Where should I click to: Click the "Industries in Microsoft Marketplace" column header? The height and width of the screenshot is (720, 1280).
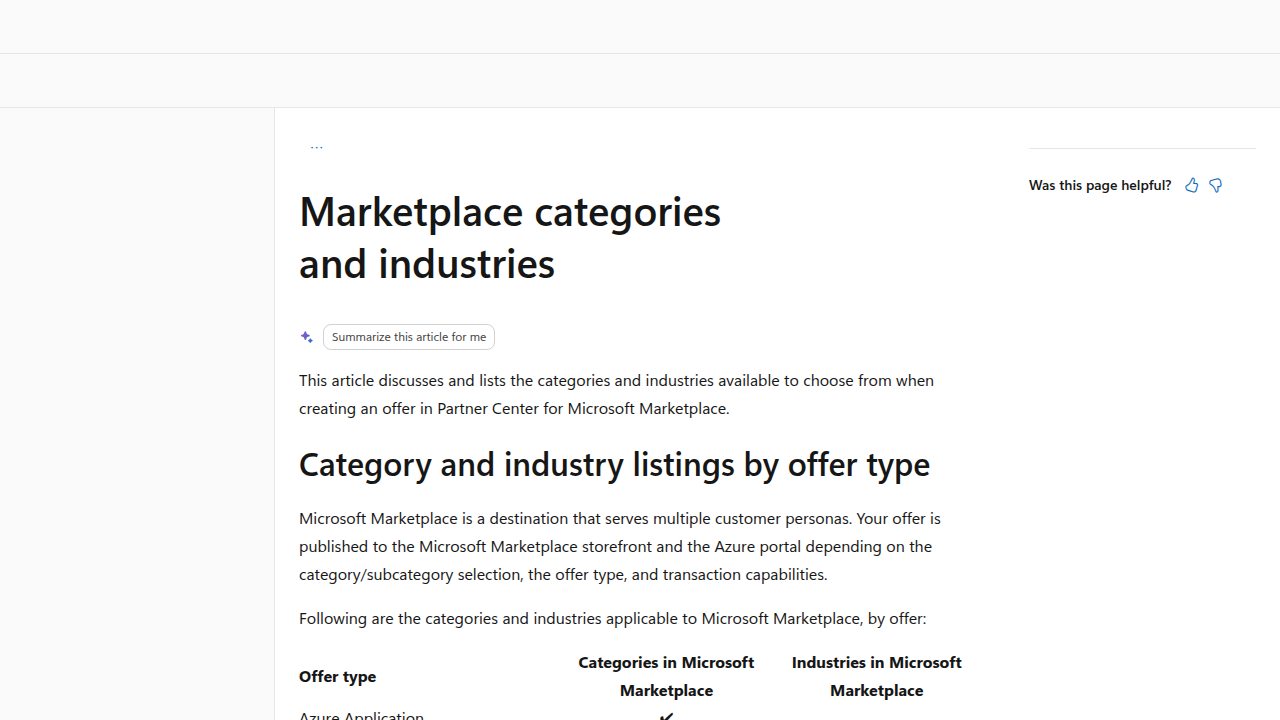[877, 676]
